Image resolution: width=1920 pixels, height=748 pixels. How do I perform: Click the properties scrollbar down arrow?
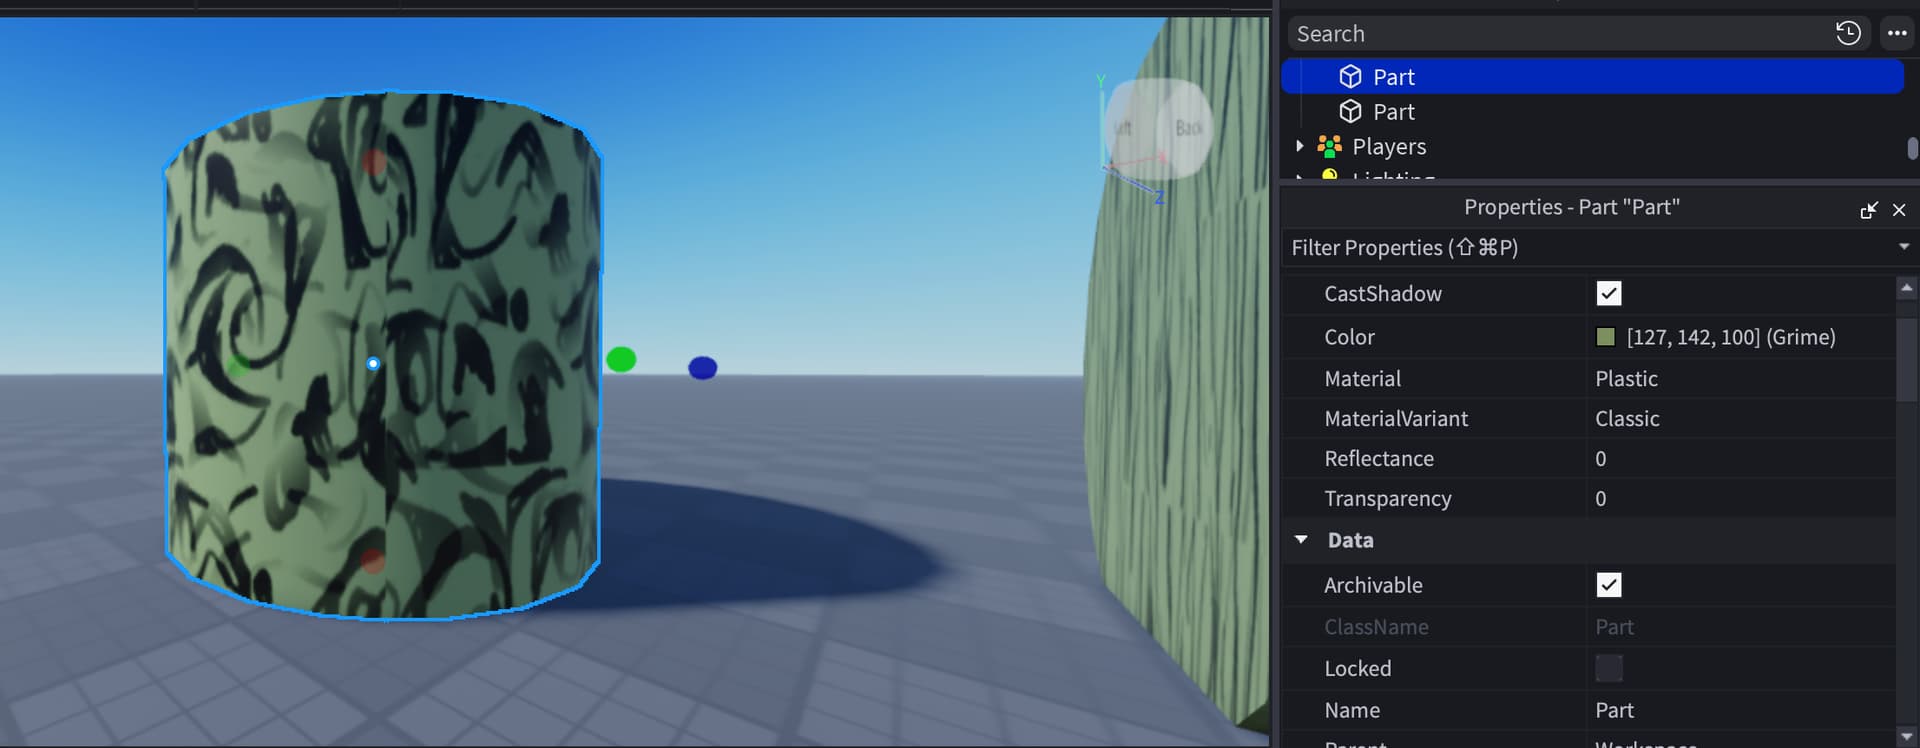[1906, 737]
